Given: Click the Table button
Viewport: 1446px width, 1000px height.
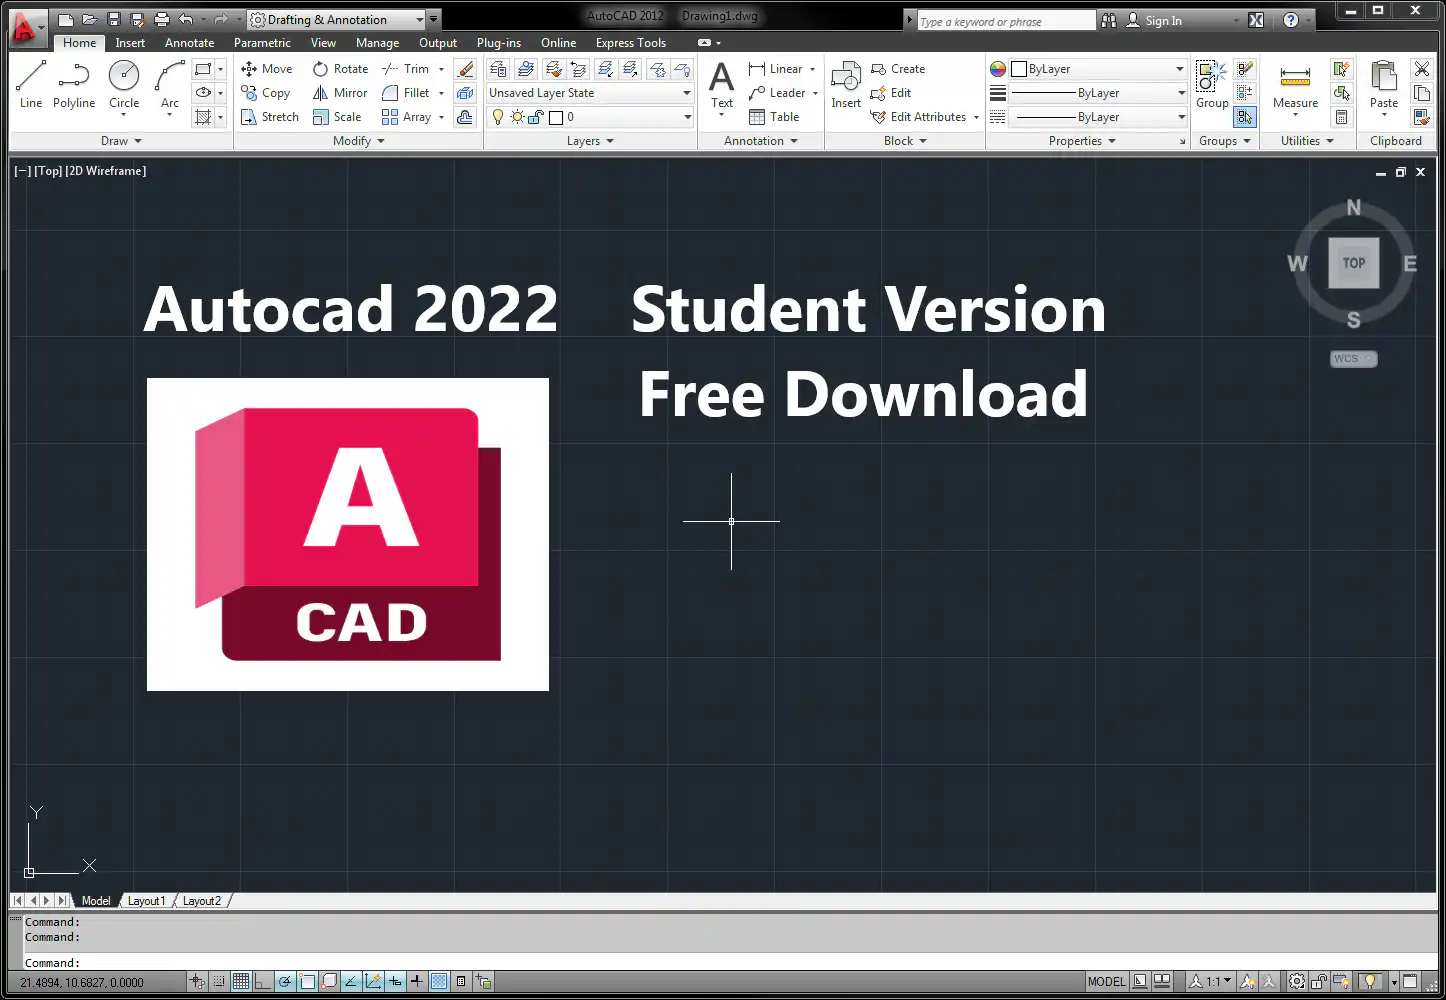Looking at the screenshot, I should 774,117.
